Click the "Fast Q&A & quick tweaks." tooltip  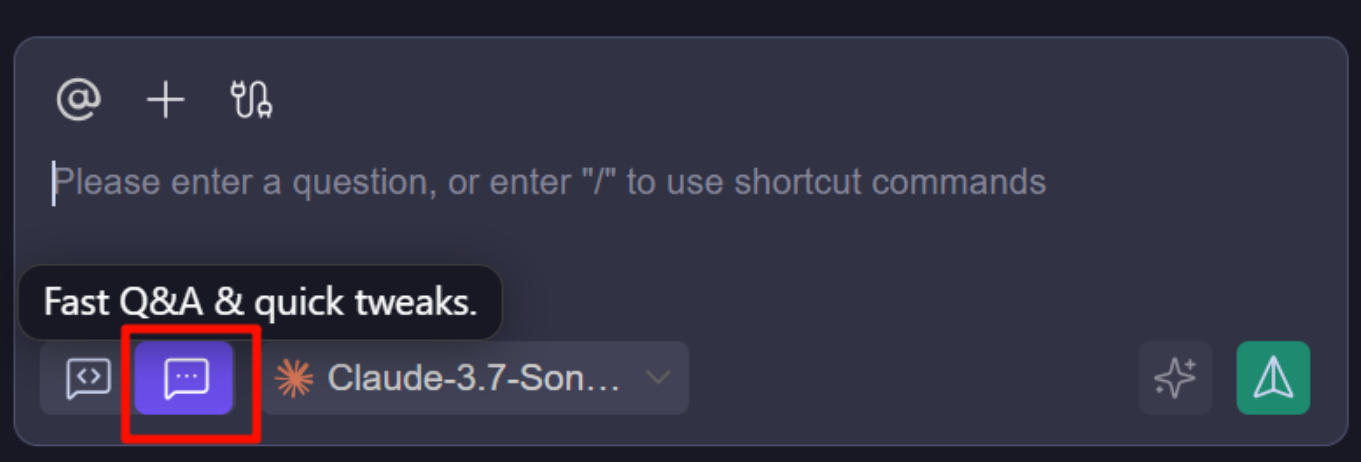point(260,302)
